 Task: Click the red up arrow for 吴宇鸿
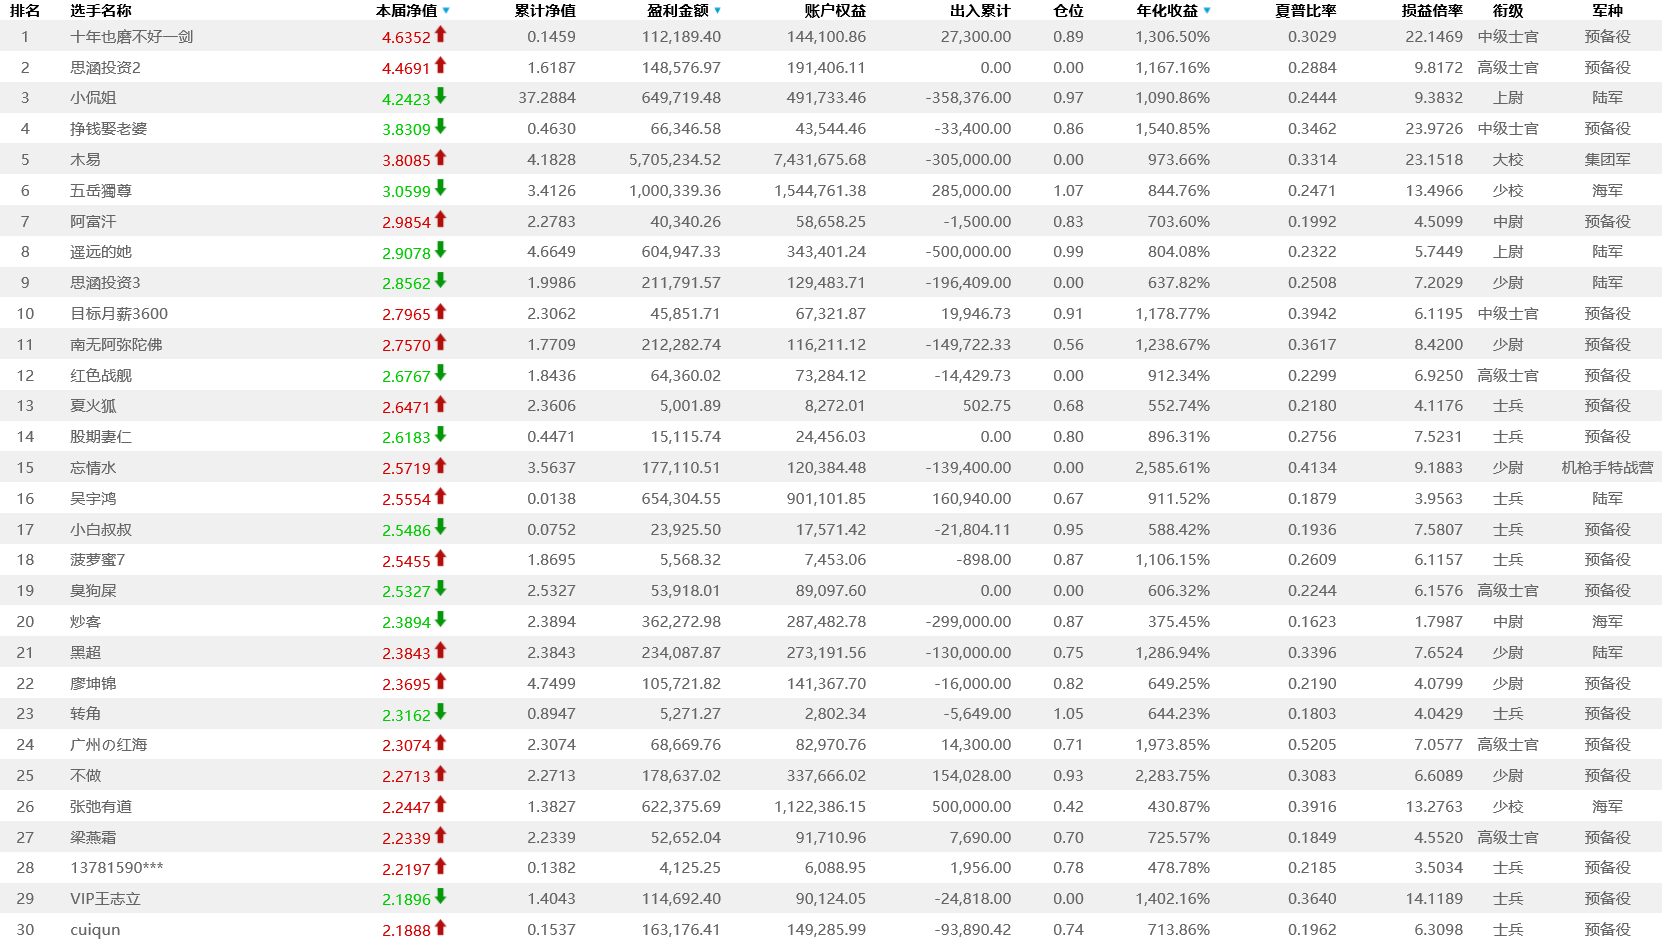pyautogui.click(x=440, y=497)
